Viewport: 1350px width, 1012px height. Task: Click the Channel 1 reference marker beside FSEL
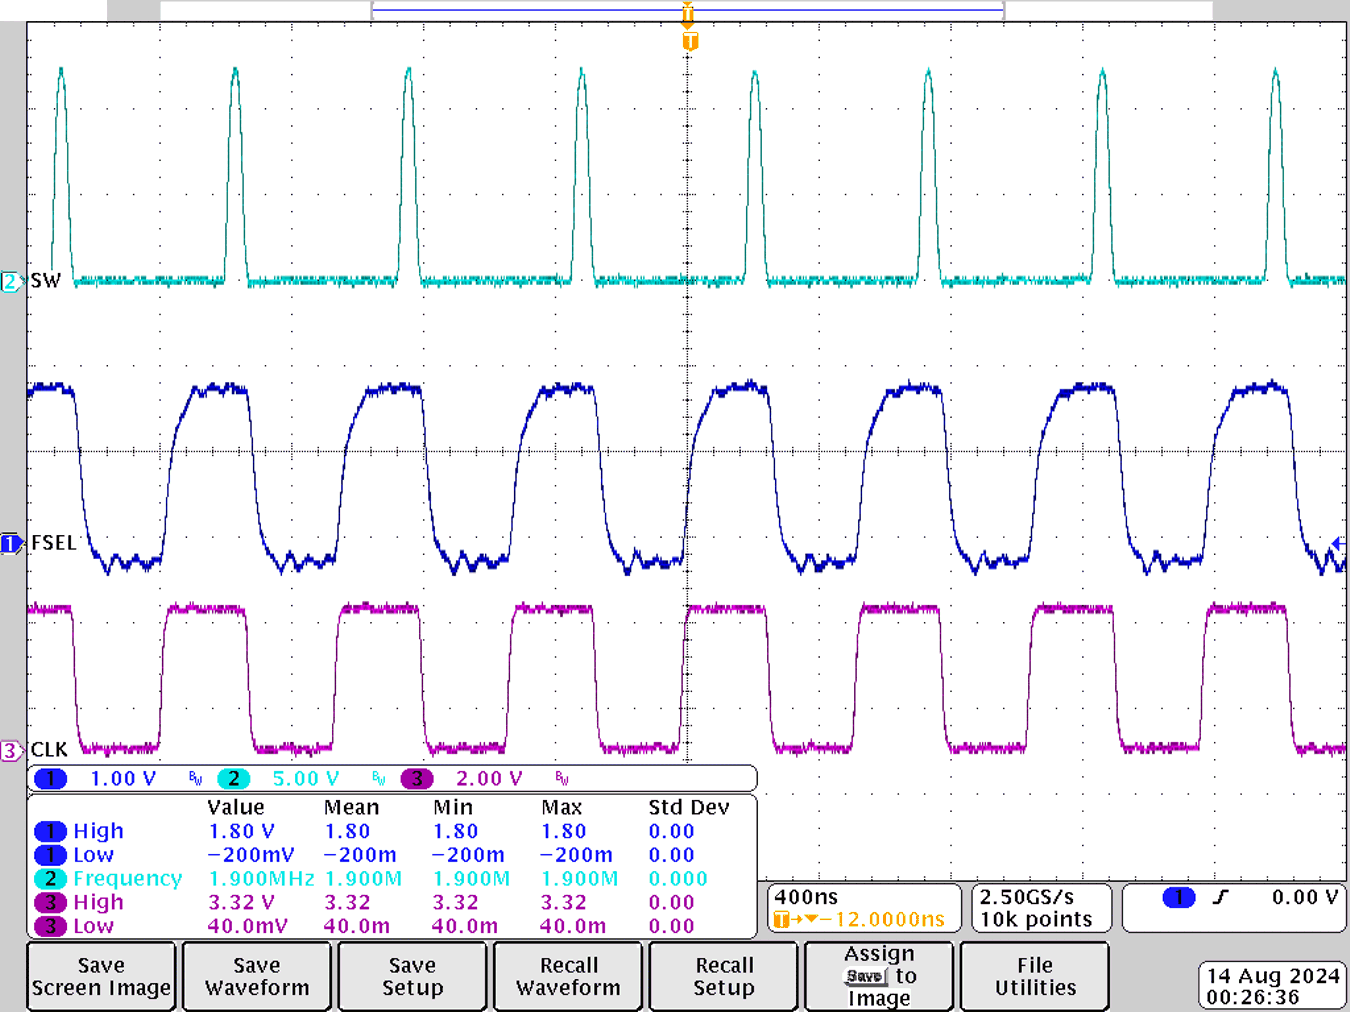coord(10,543)
